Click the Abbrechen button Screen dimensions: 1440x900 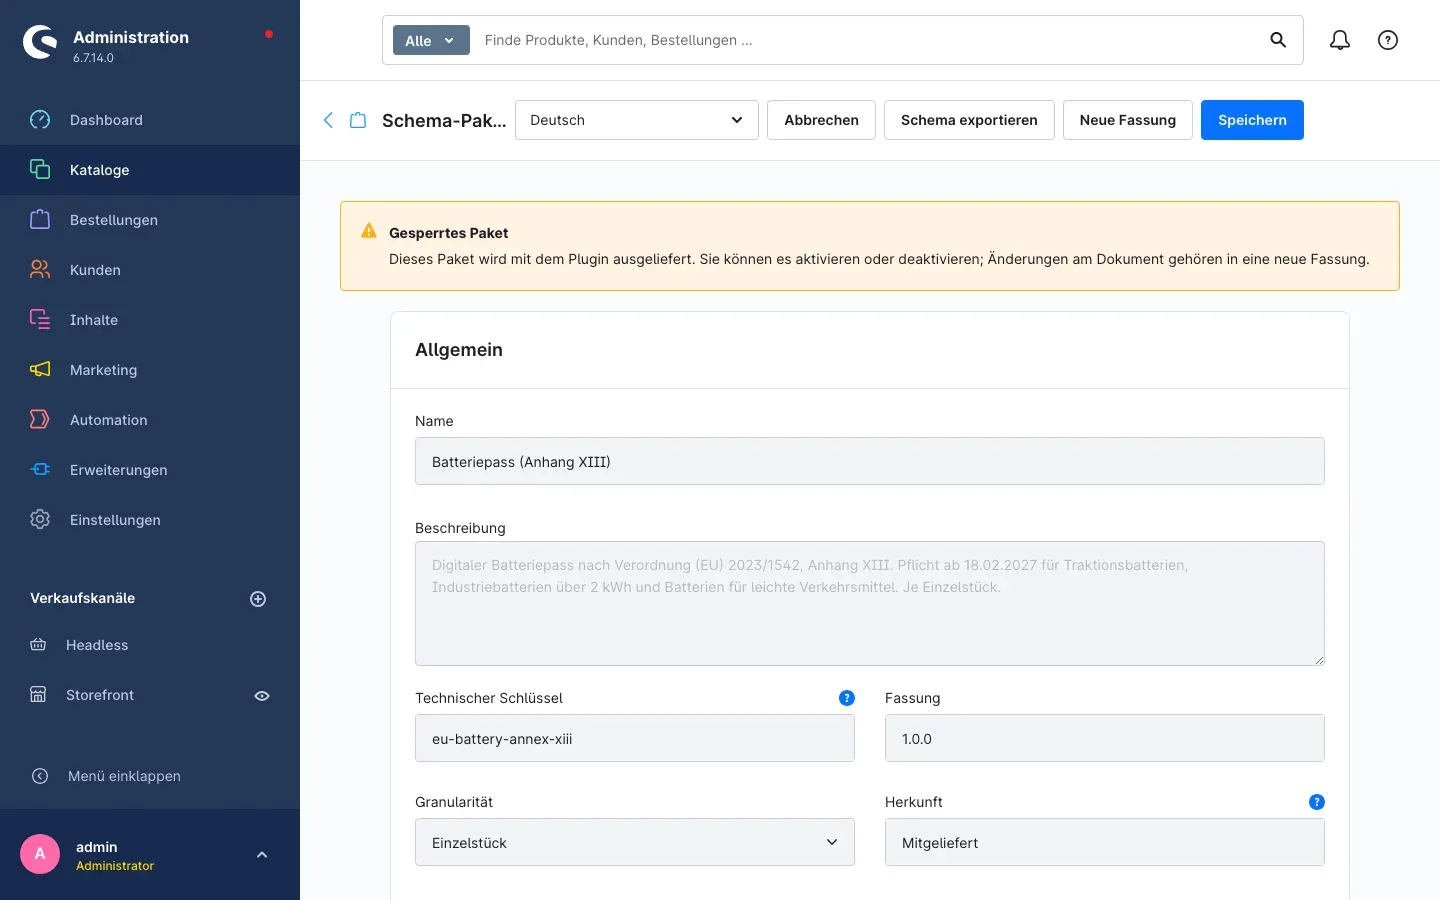821,120
